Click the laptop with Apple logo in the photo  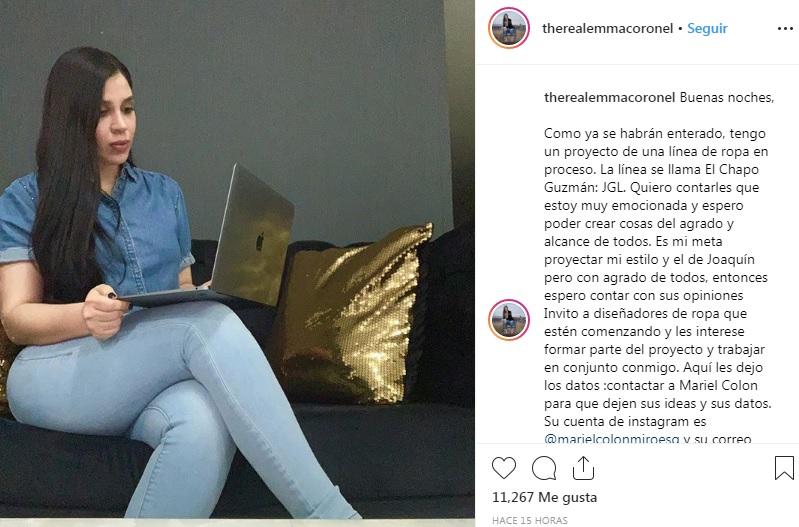(x=224, y=245)
